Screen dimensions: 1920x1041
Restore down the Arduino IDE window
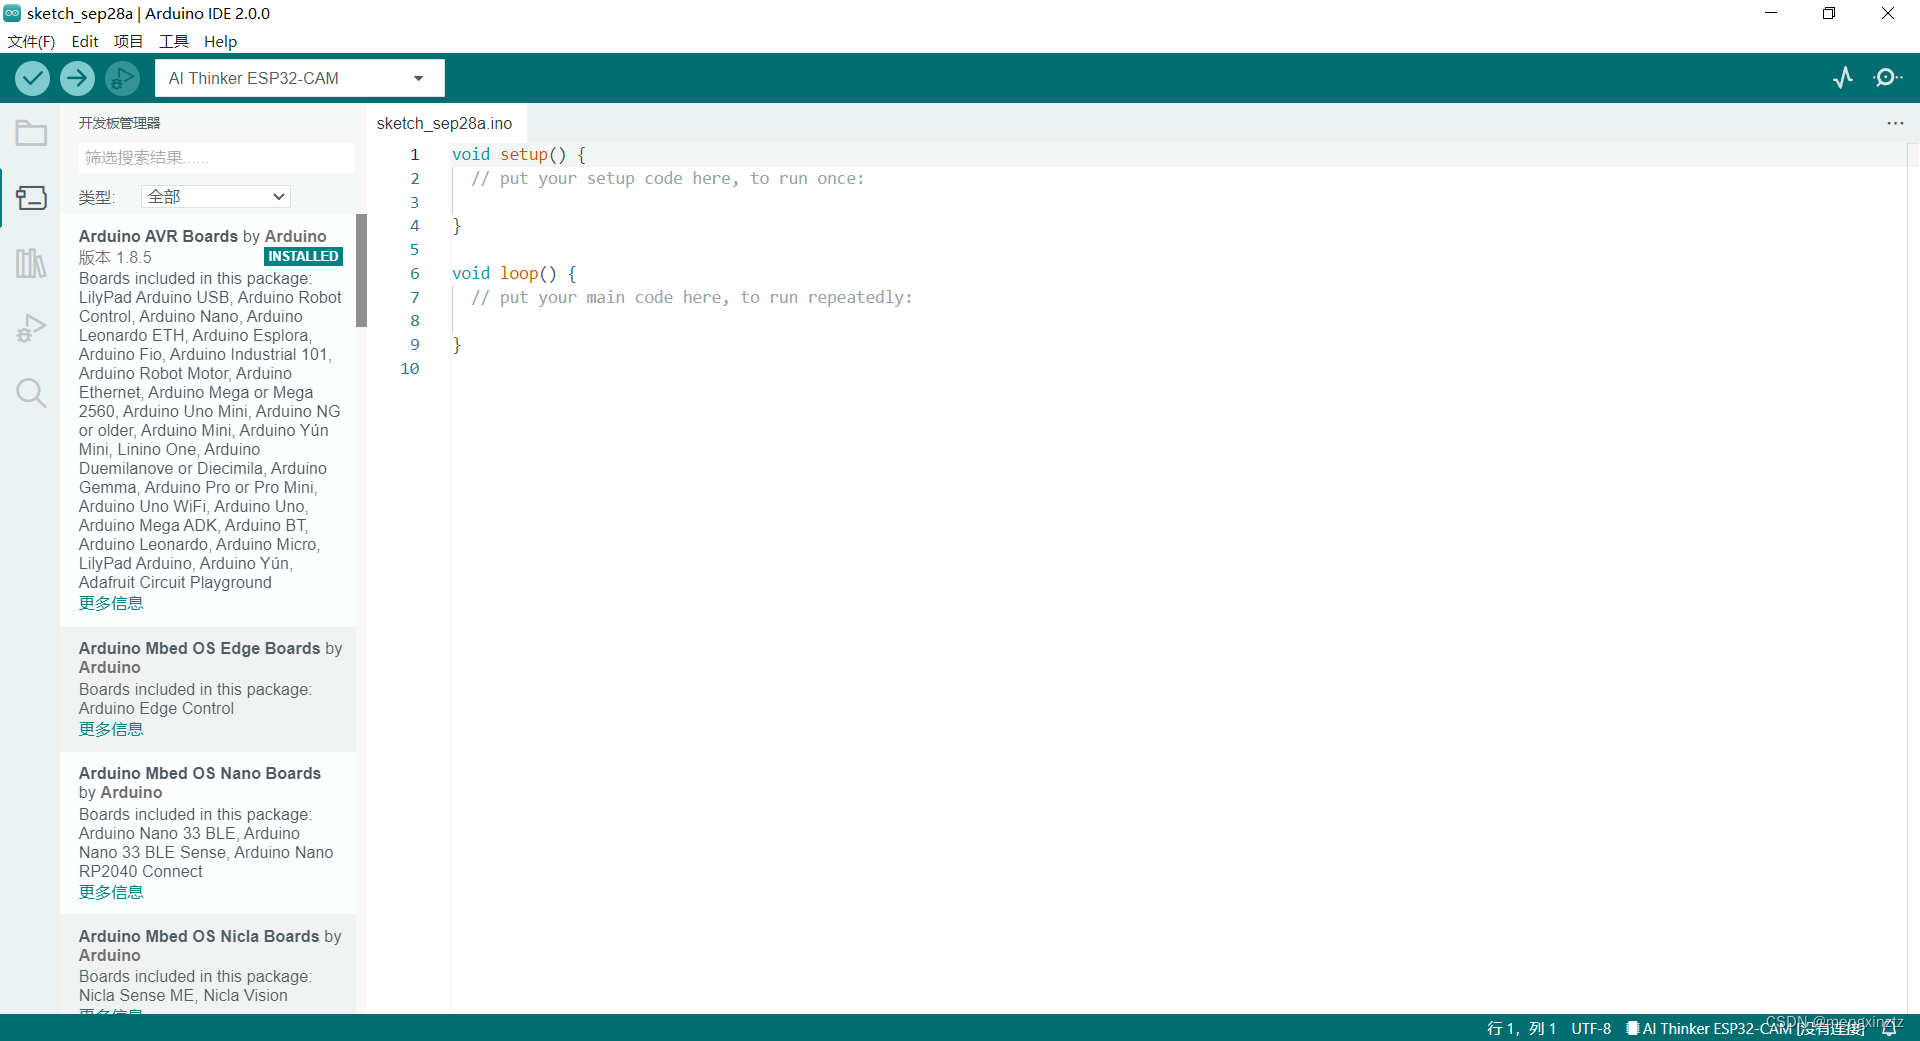tap(1829, 13)
